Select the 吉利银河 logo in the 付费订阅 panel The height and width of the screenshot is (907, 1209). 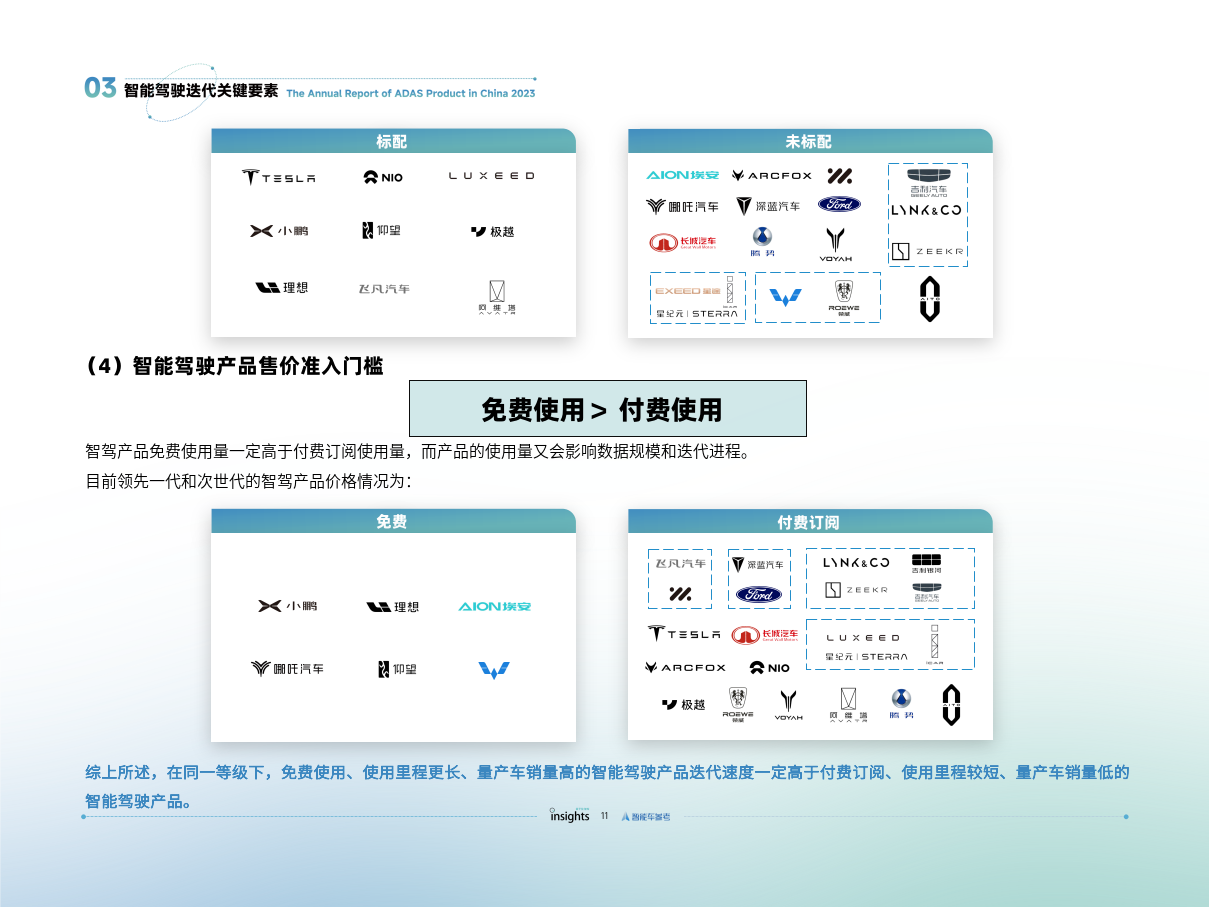(x=926, y=563)
